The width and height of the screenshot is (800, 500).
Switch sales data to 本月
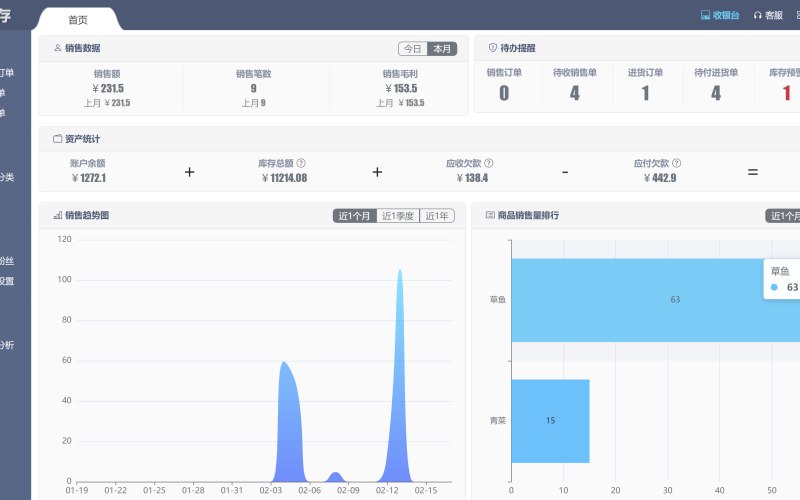442,48
